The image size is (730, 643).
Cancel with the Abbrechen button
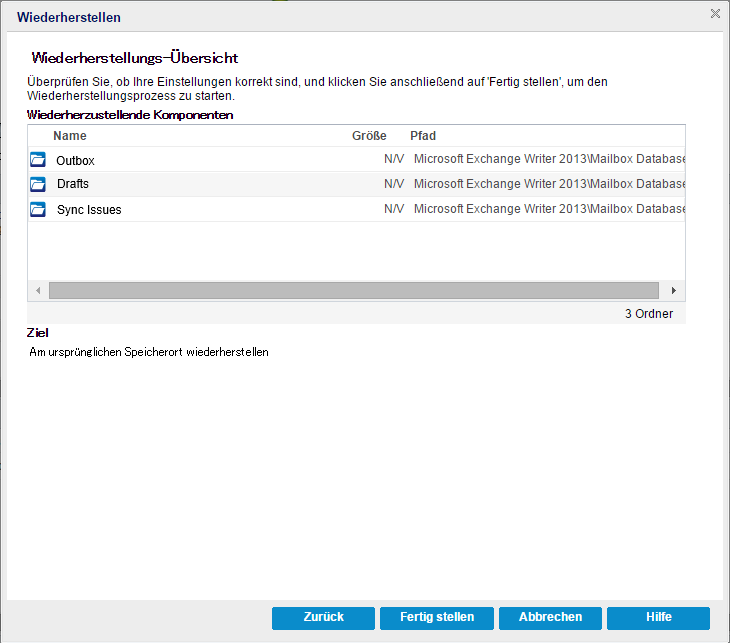(550, 618)
